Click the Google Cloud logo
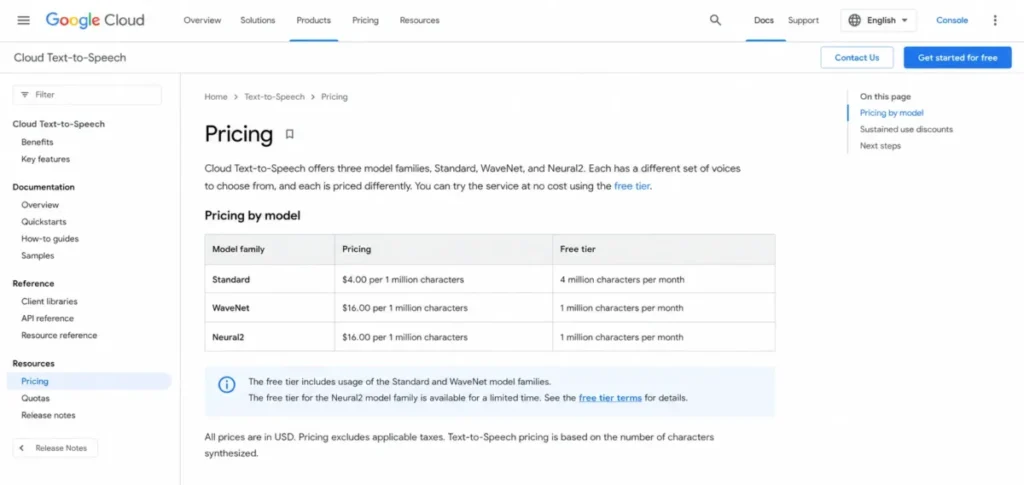The height and width of the screenshot is (485, 1024). [x=95, y=20]
